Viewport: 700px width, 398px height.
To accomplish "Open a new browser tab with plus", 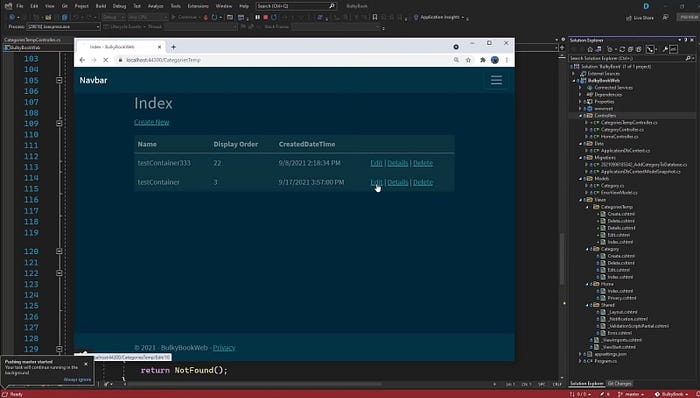I will tap(173, 47).
